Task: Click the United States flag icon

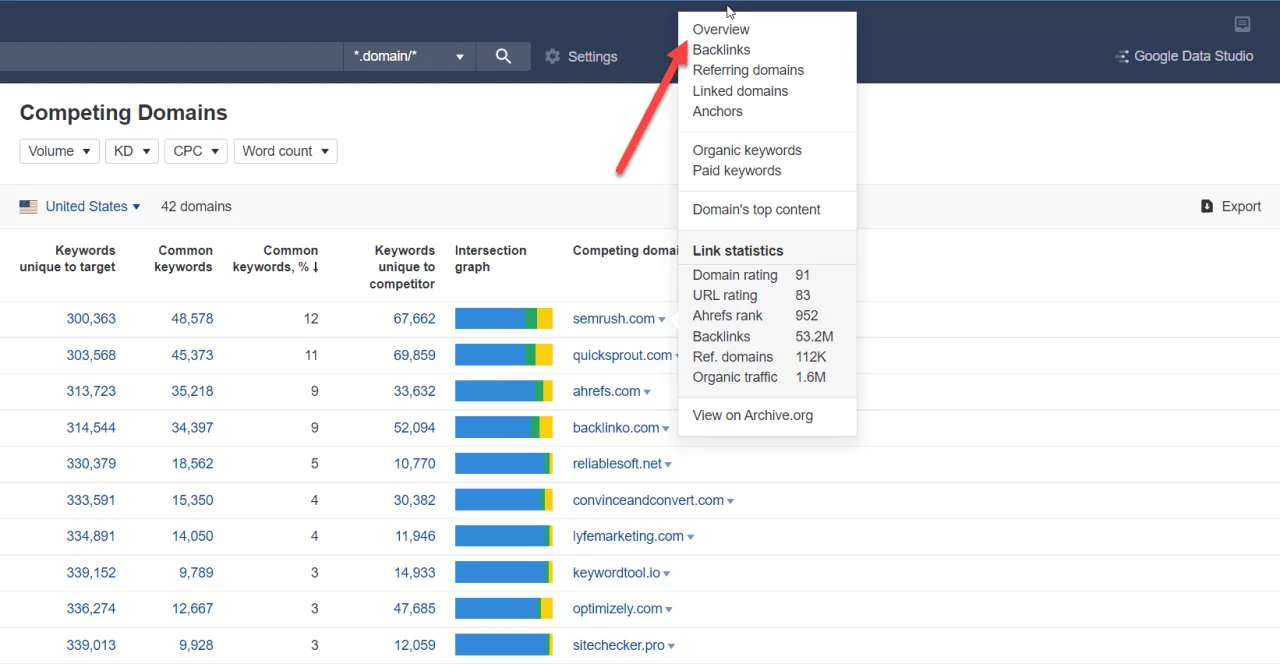Action: point(29,206)
